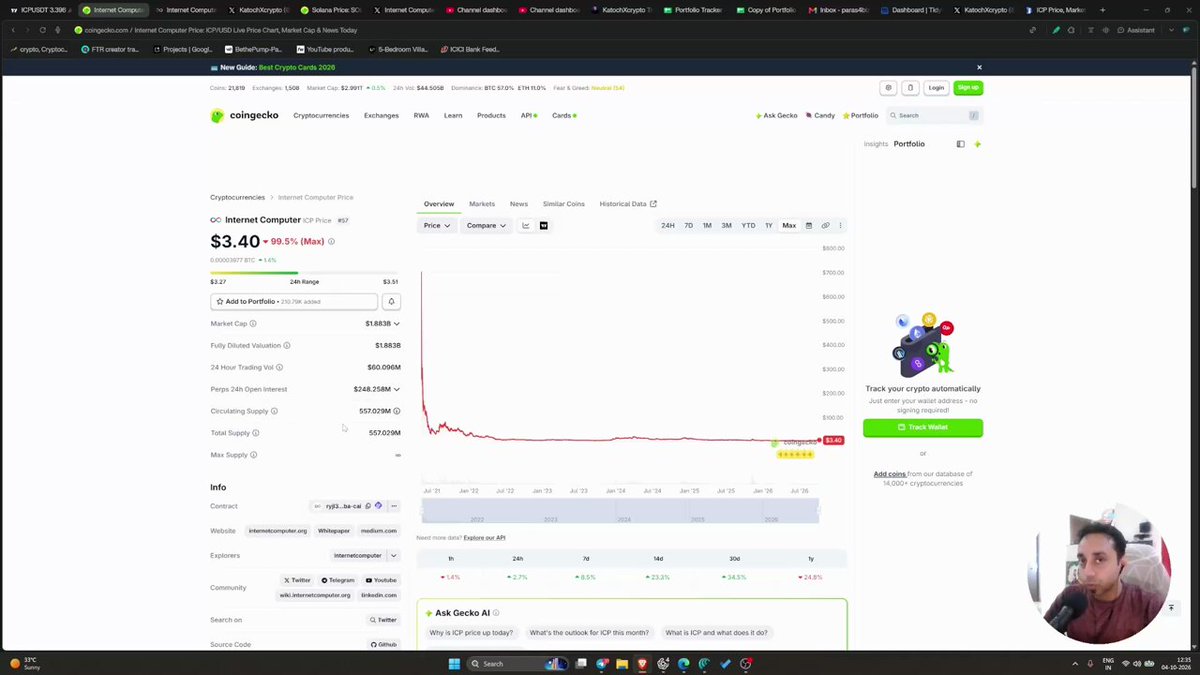Click the Add to Portfolio button

tap(294, 301)
